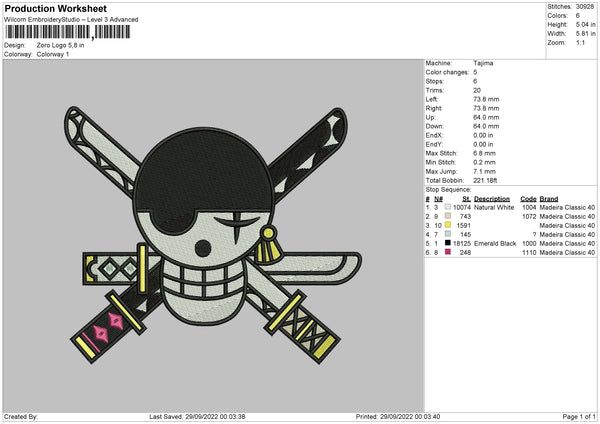Click the Machine value Tajima
600x424 pixels.
tap(483, 63)
